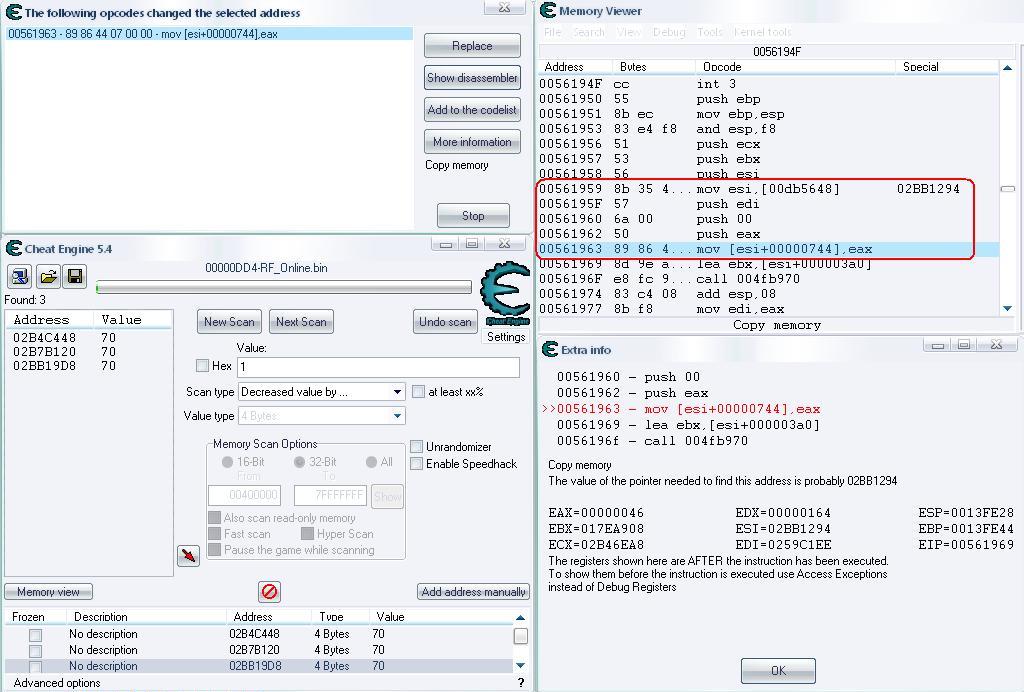Screen dimensions: 1024x692
Task: Click Copy memory in Extra info window
Action: point(579,465)
